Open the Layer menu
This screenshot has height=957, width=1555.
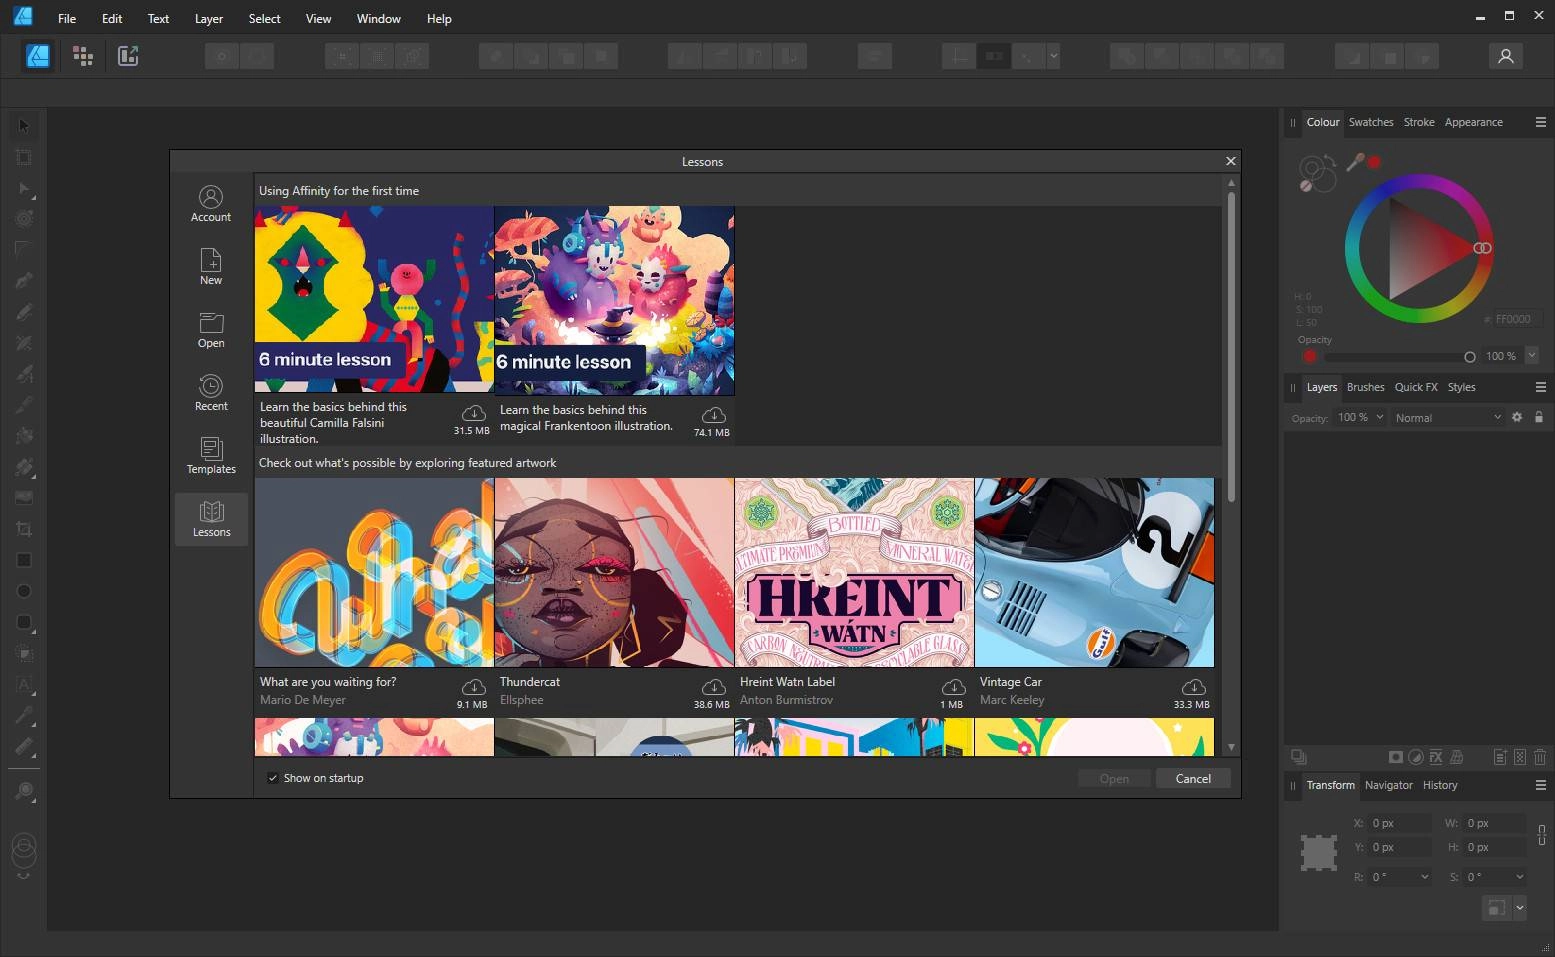point(209,18)
